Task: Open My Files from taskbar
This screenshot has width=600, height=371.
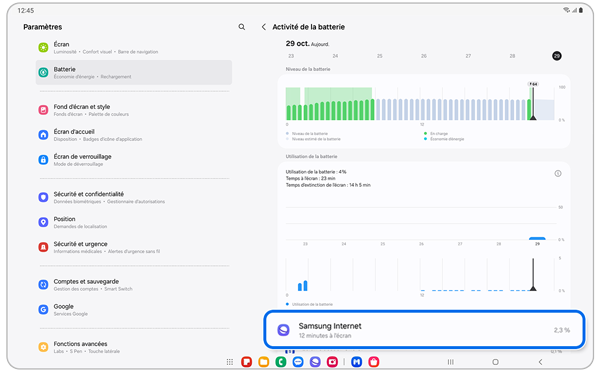Action: coord(264,362)
